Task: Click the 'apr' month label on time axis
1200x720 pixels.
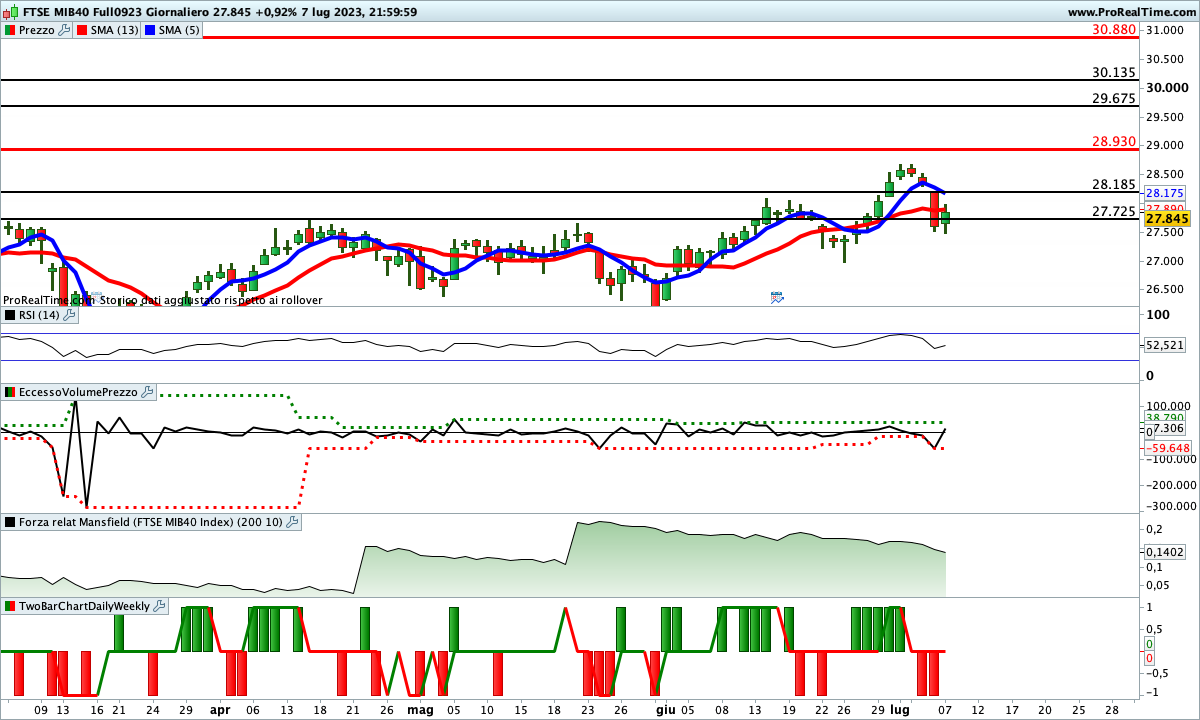Action: [220, 709]
